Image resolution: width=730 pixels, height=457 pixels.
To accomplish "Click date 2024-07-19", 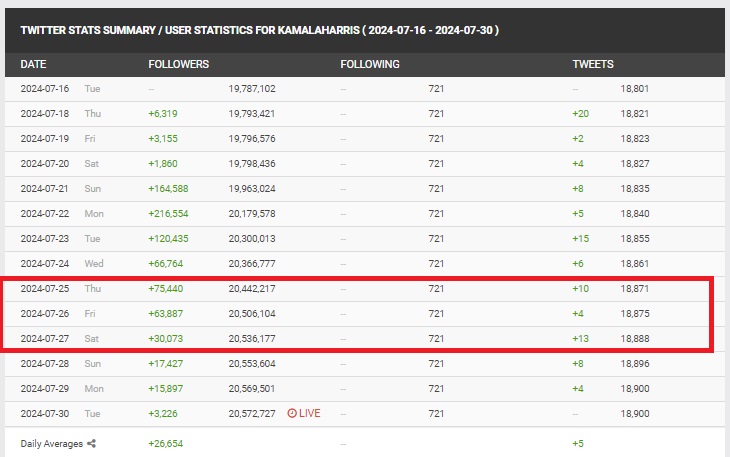I will pos(45,139).
